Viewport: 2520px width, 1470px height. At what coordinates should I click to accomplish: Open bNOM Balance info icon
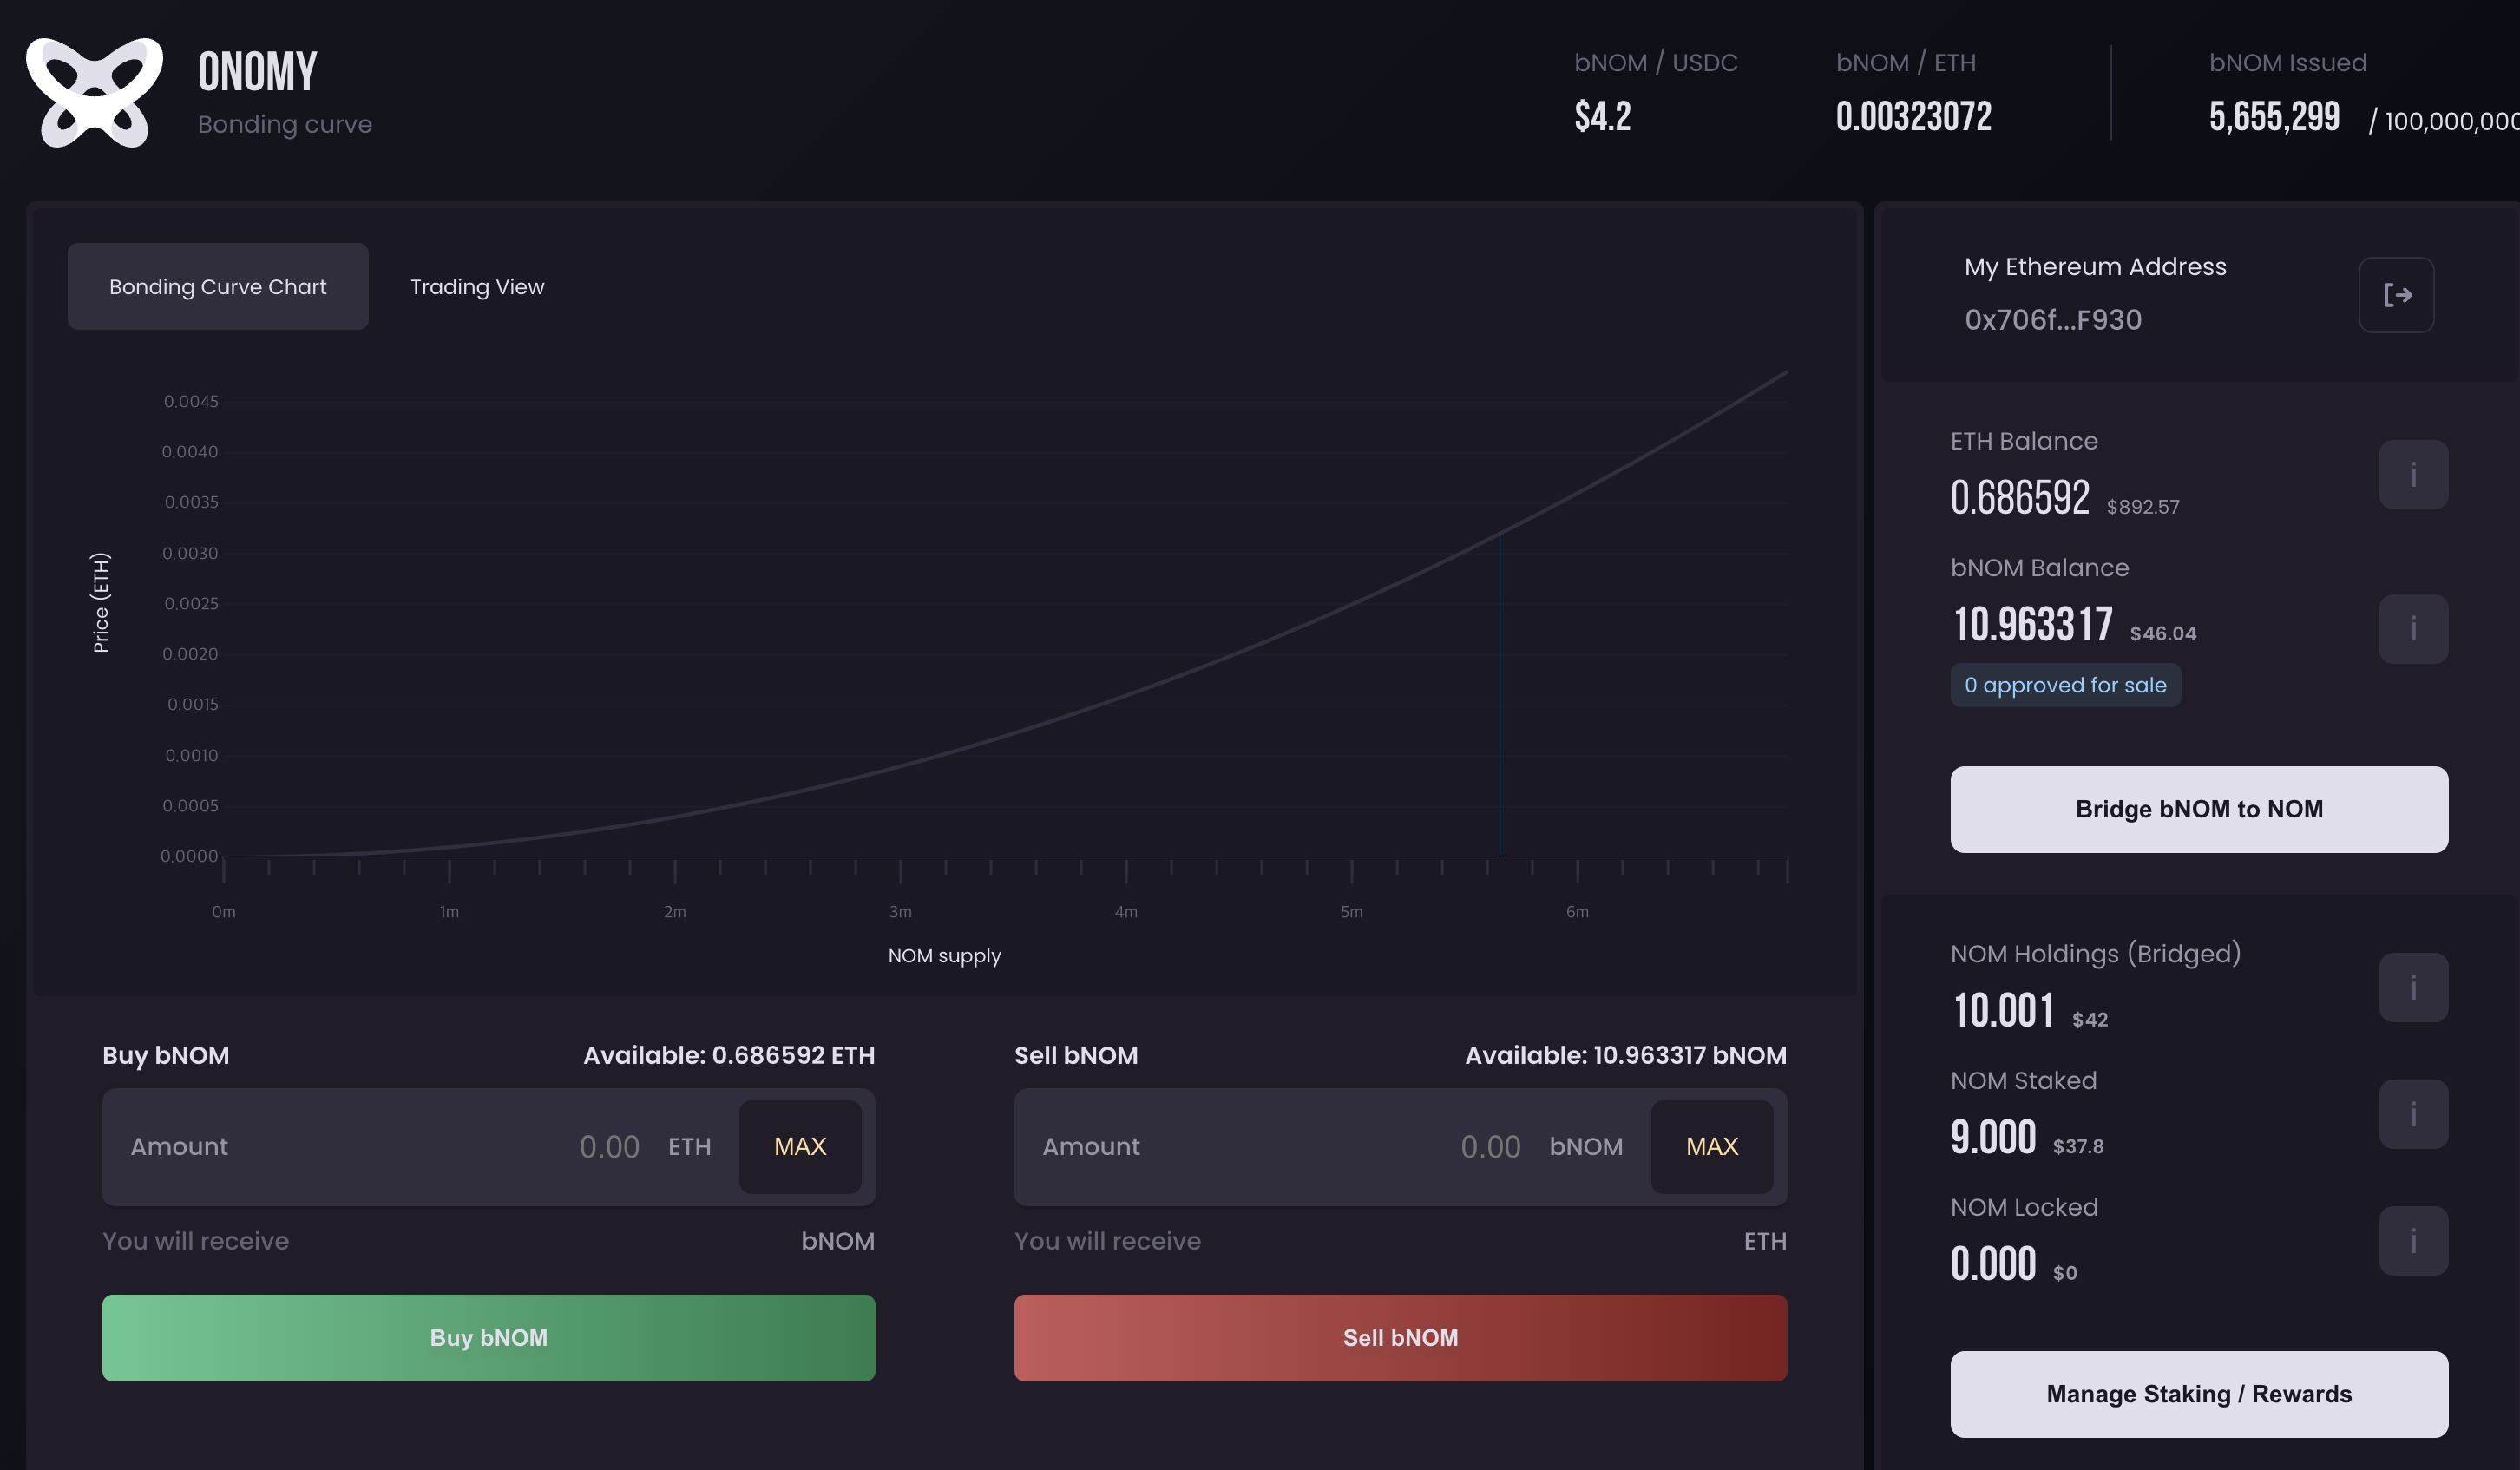[x=2413, y=629]
